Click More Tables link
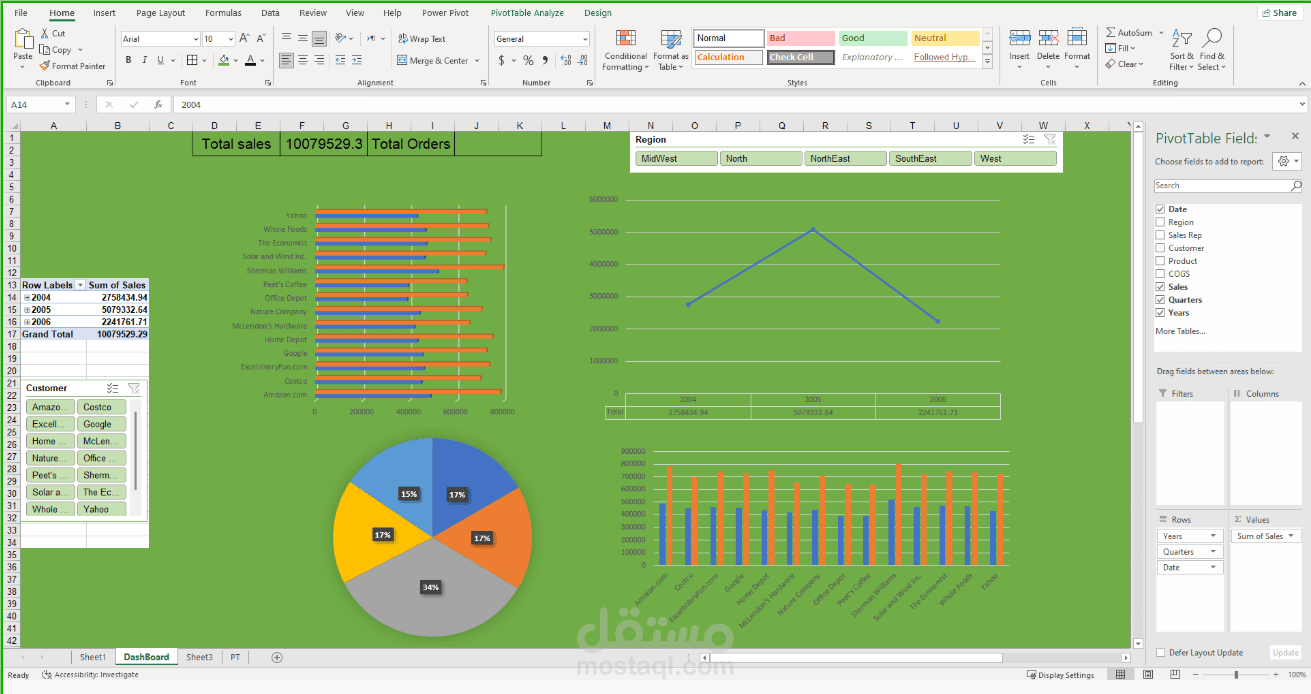The height and width of the screenshot is (694, 1311). (1180, 331)
